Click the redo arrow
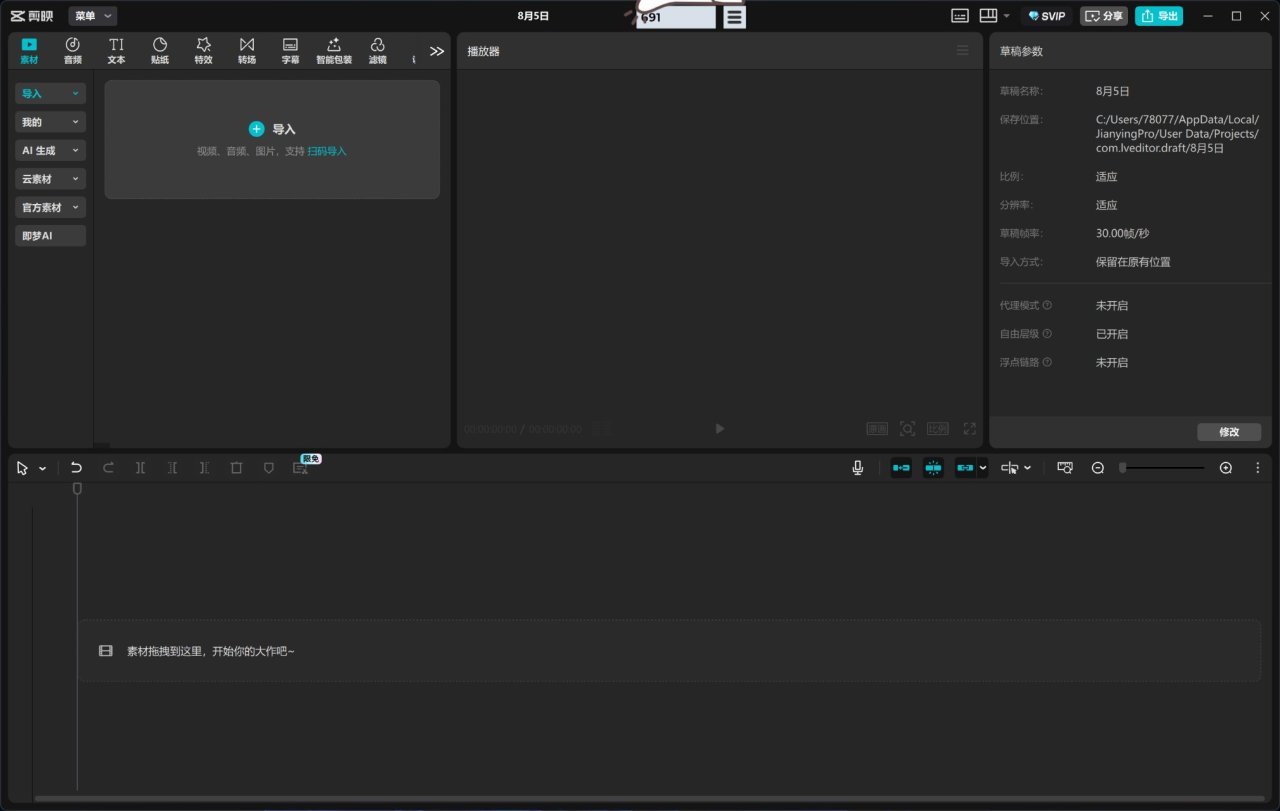 coord(108,467)
